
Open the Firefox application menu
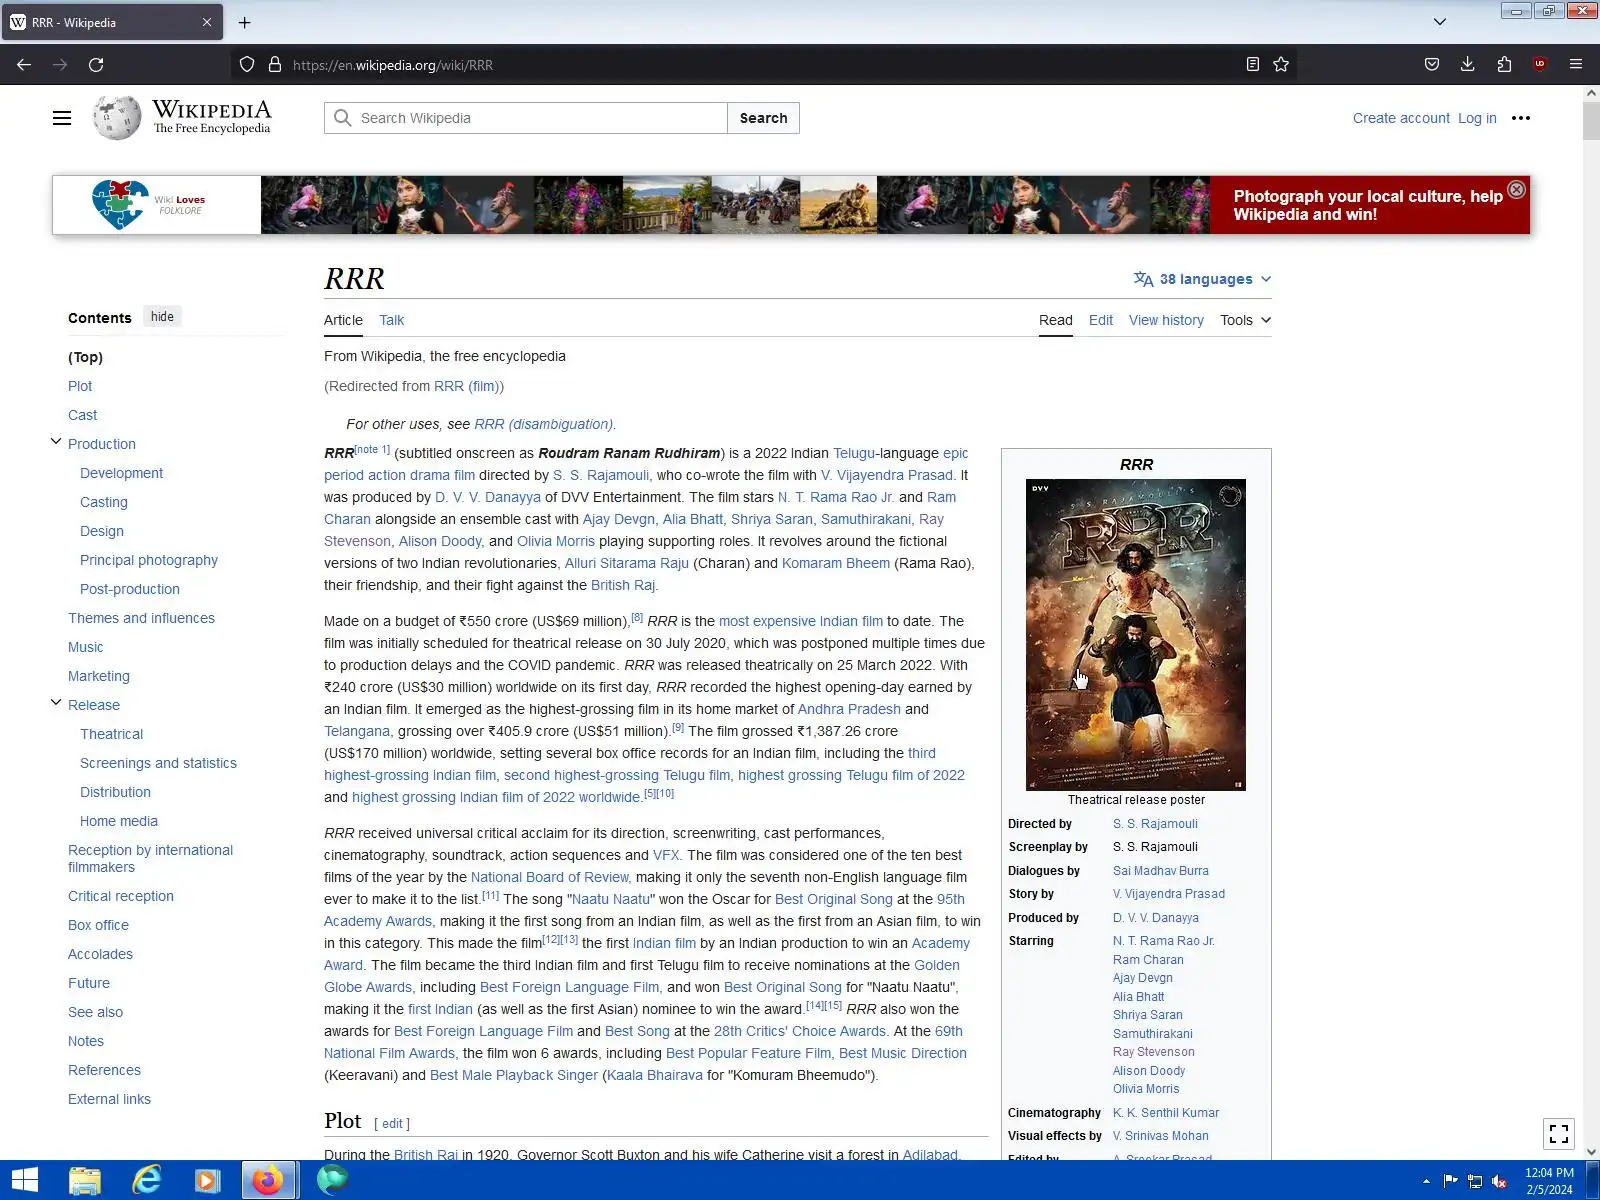[1576, 65]
